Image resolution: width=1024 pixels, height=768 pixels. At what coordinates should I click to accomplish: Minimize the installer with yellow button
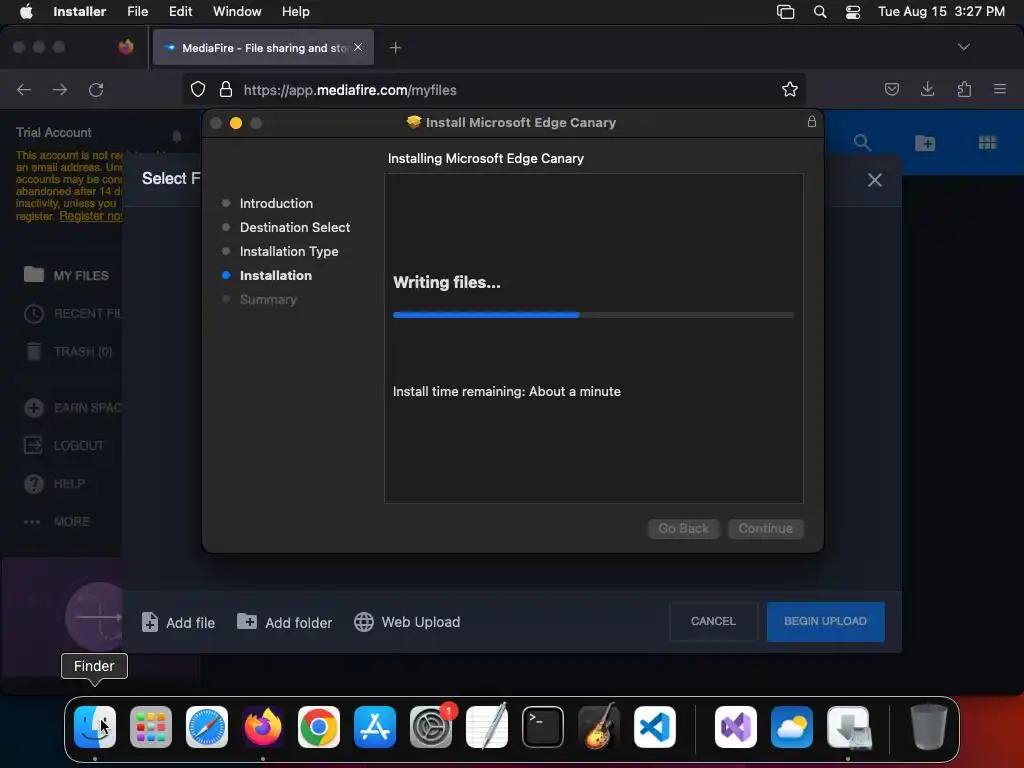236,123
